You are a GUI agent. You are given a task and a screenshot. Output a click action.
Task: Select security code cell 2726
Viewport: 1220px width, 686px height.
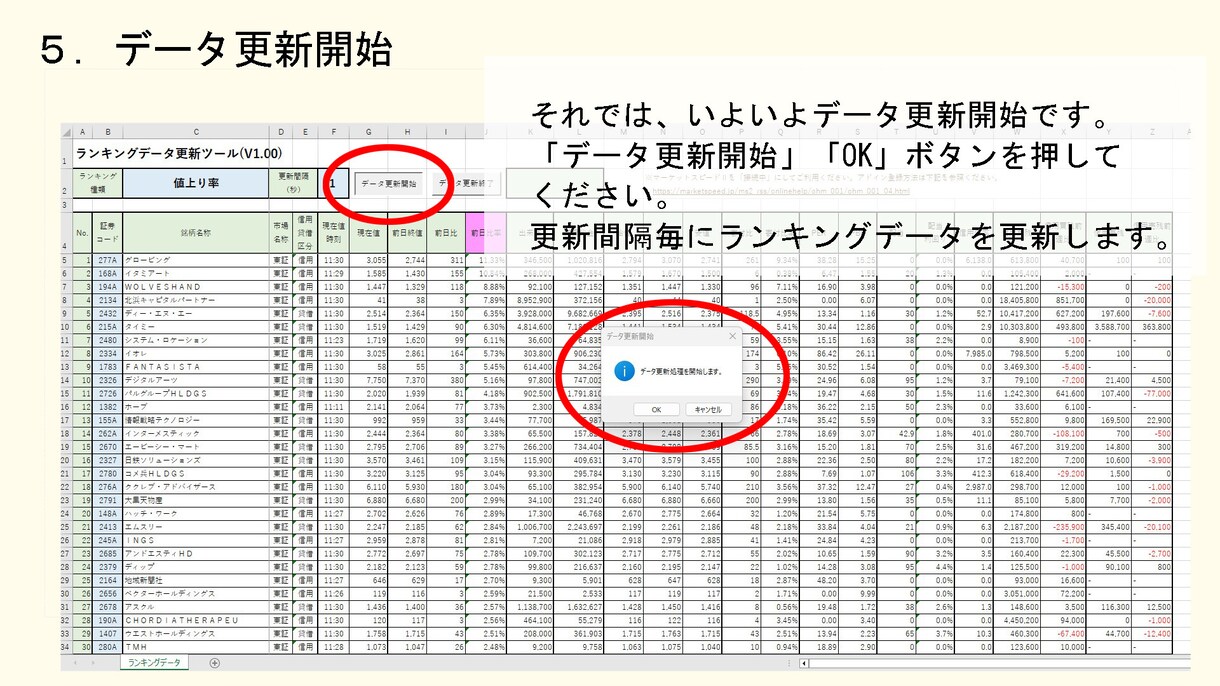tap(106, 392)
